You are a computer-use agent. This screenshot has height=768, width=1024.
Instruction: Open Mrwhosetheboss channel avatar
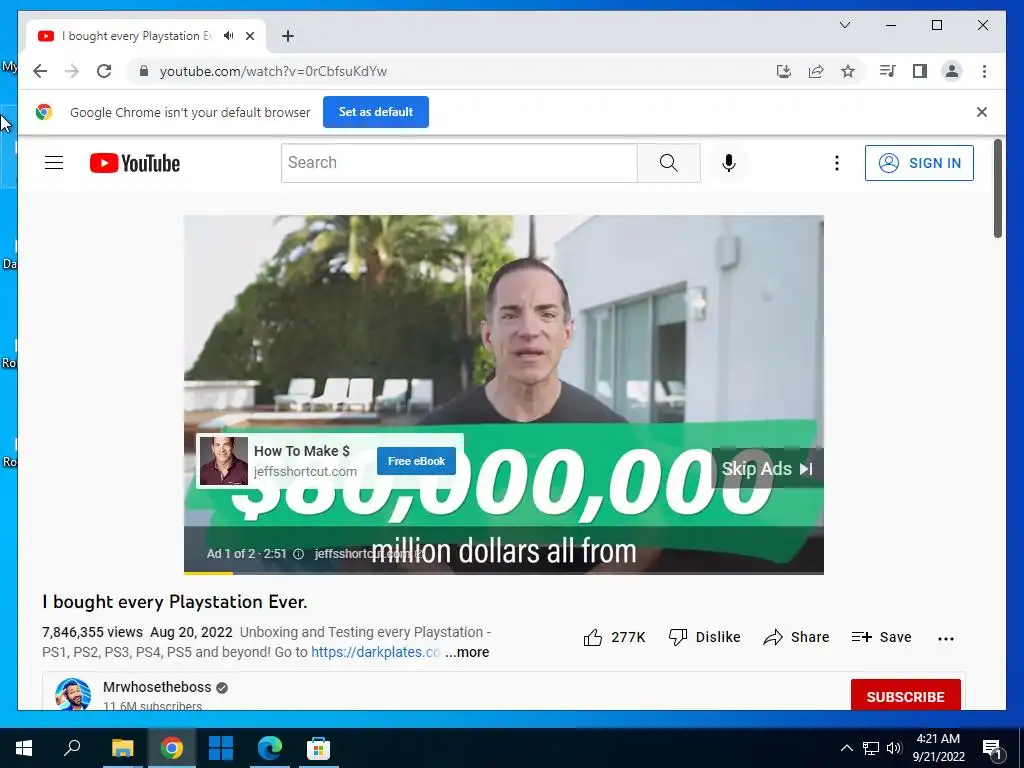click(73, 694)
